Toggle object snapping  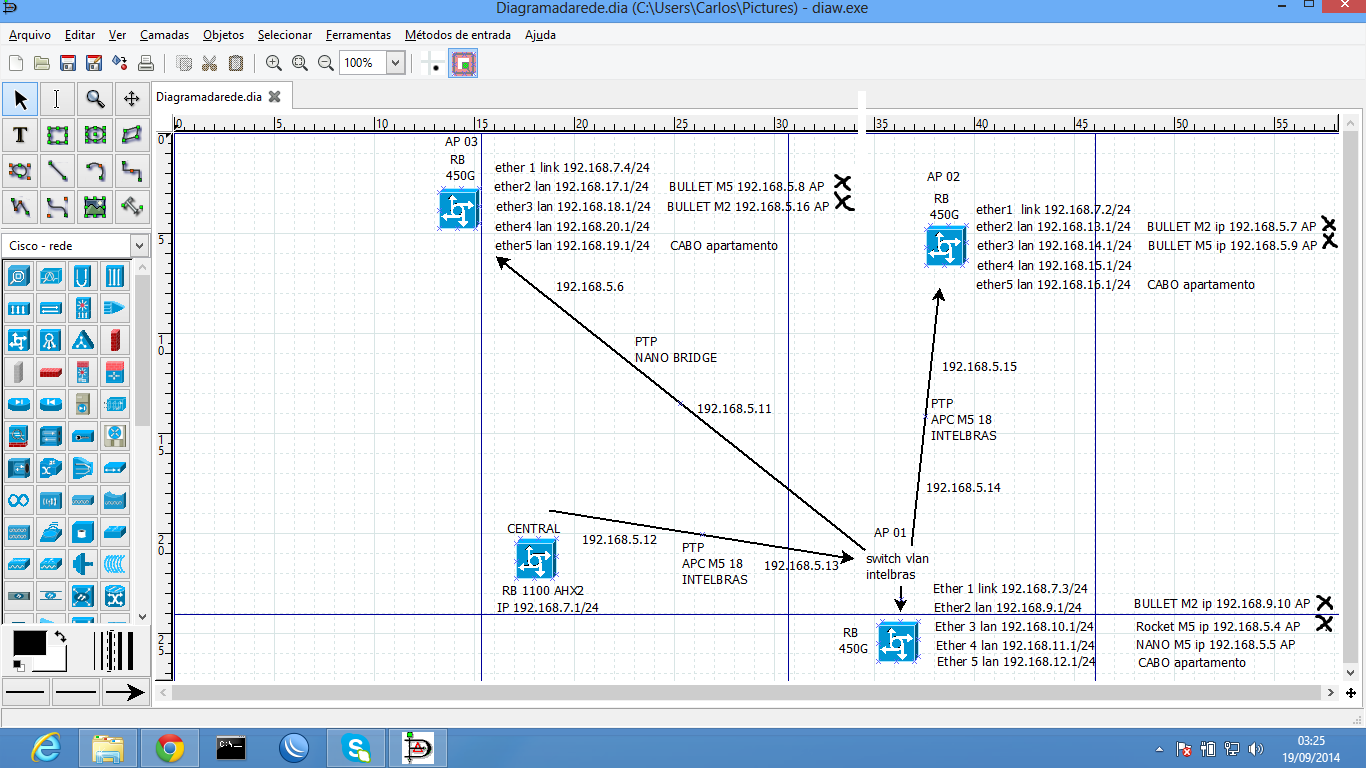tap(463, 64)
